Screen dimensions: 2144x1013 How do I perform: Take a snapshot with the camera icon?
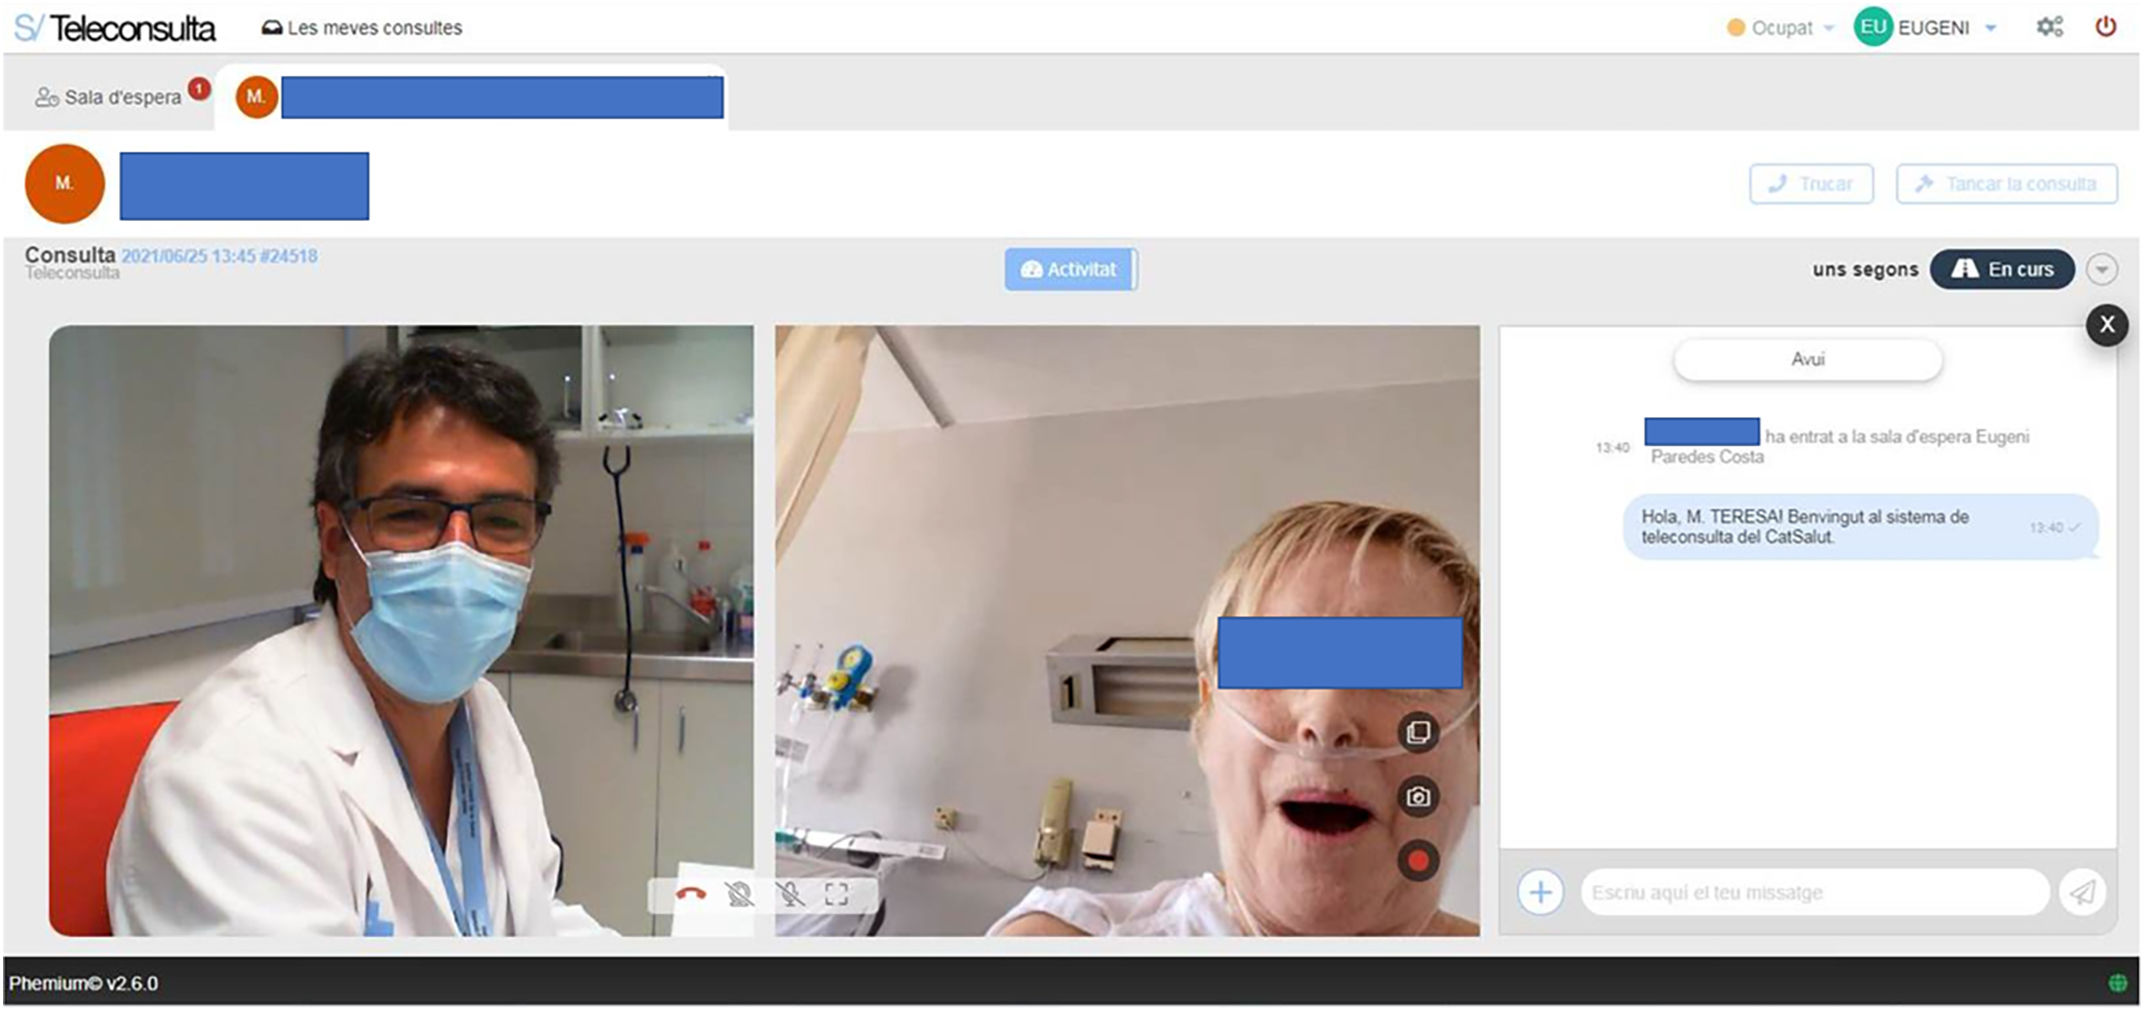pyautogui.click(x=1418, y=797)
